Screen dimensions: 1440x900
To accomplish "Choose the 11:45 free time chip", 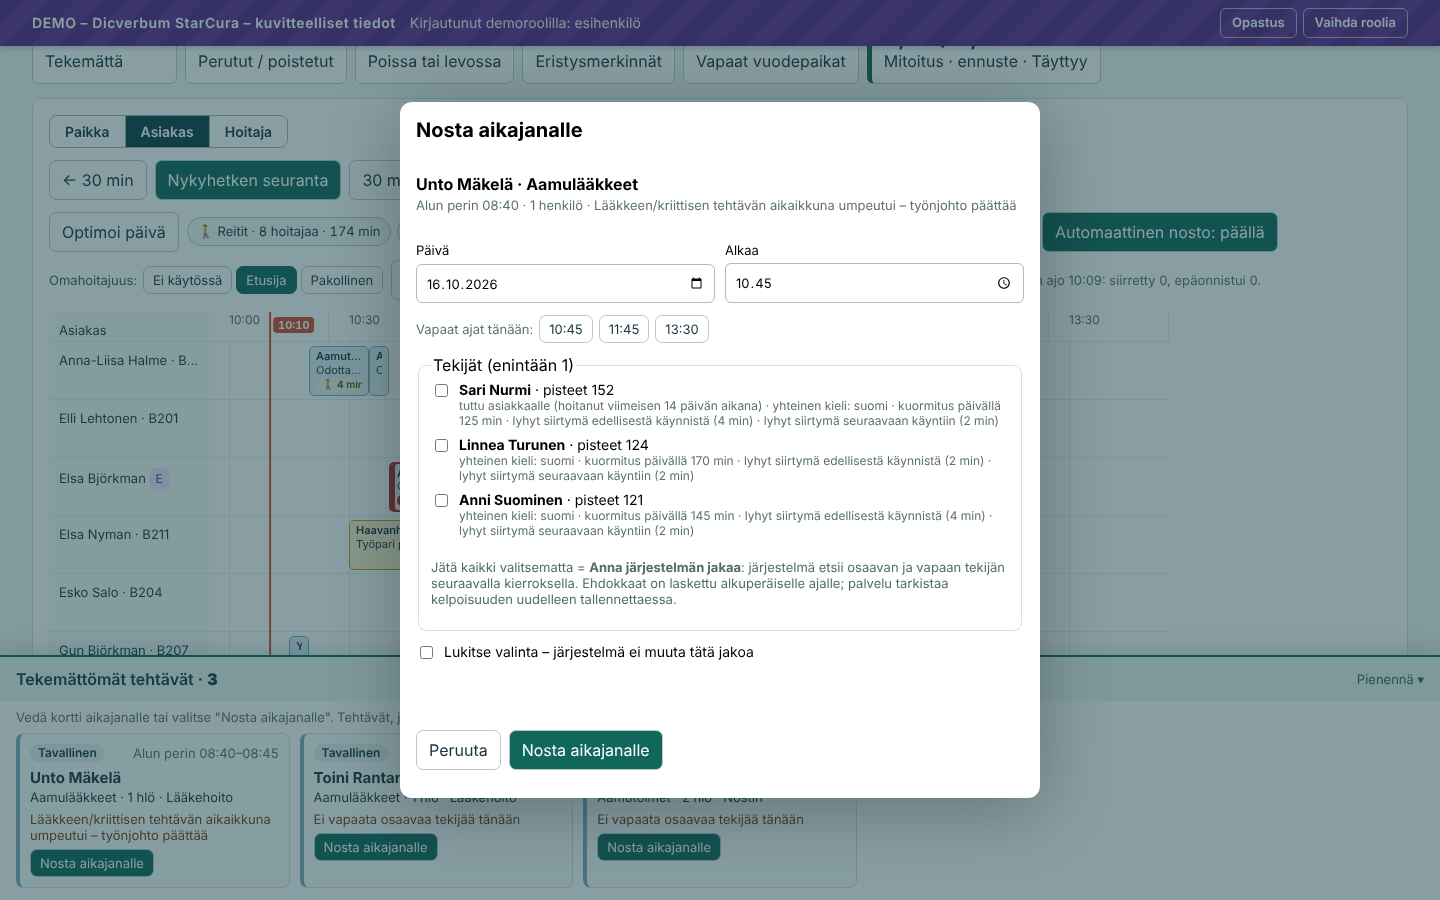I will tap(624, 329).
